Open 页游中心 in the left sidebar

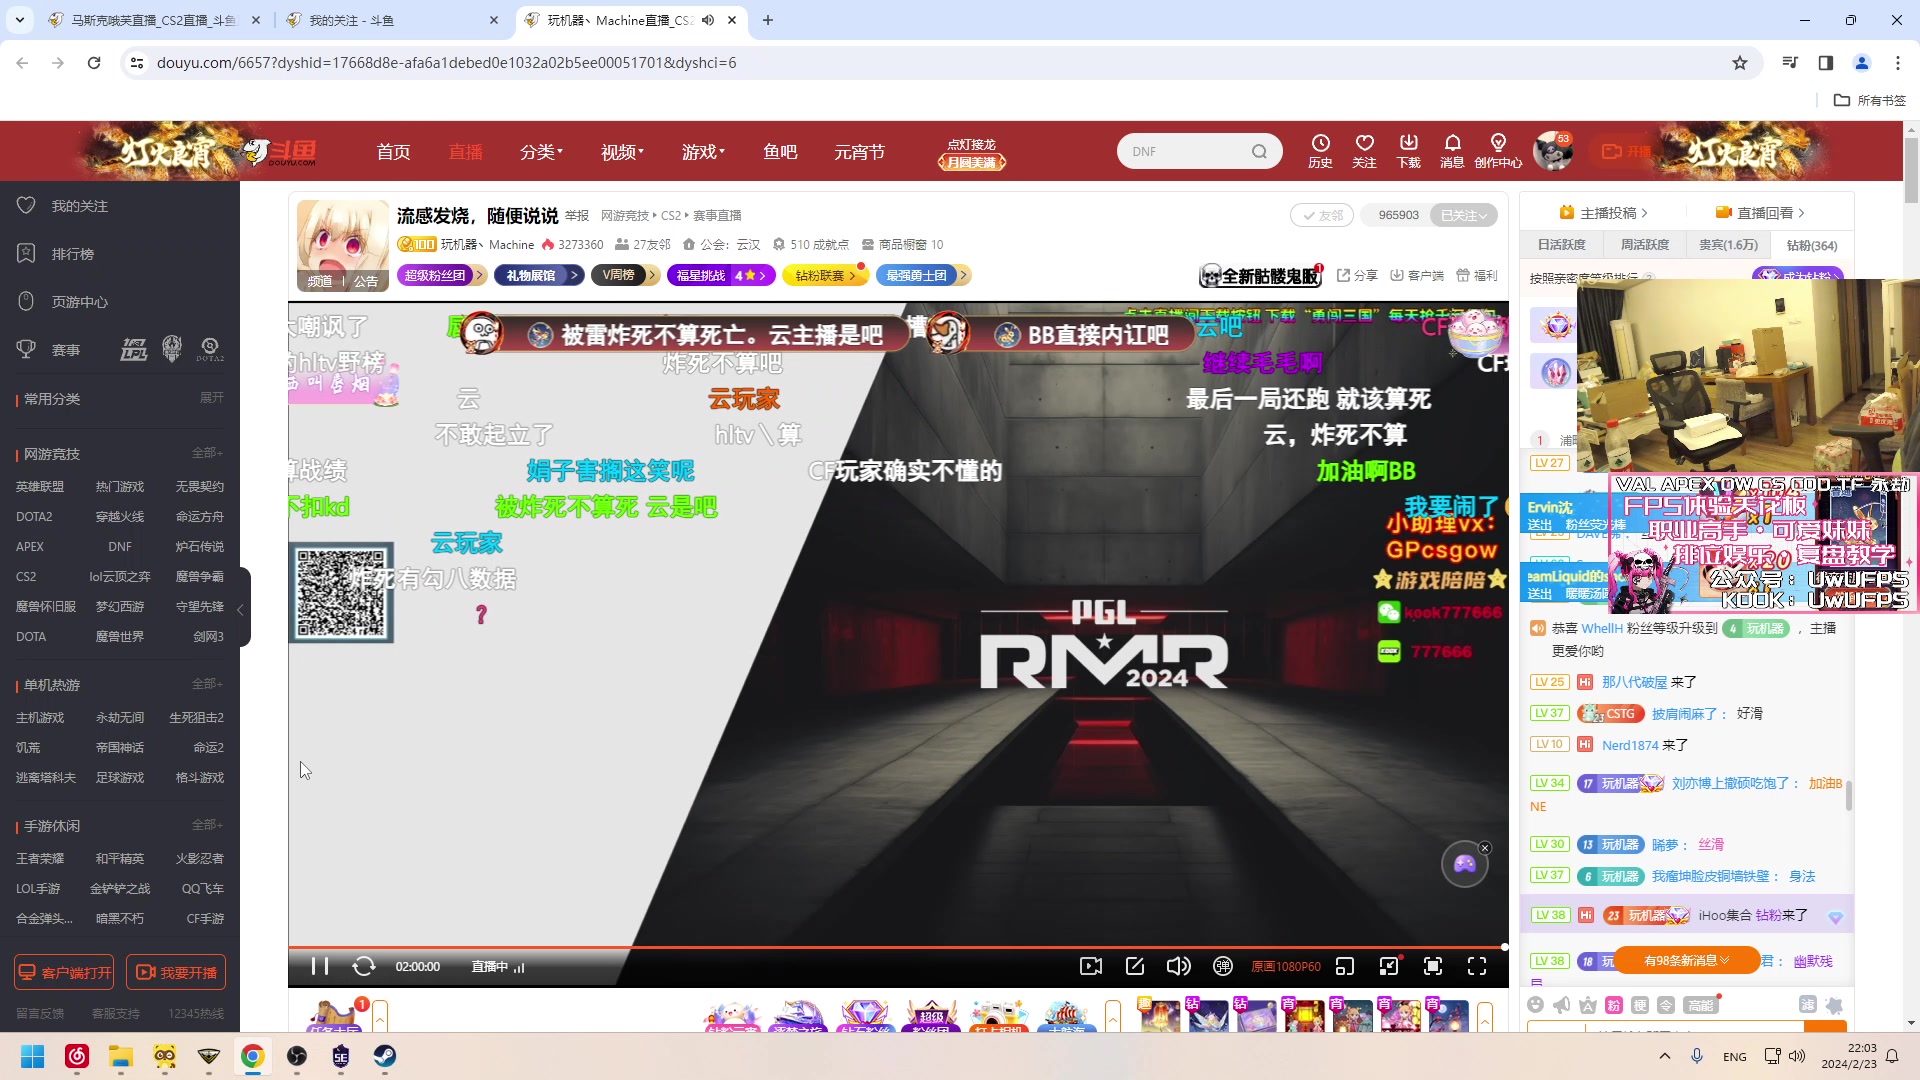click(79, 302)
